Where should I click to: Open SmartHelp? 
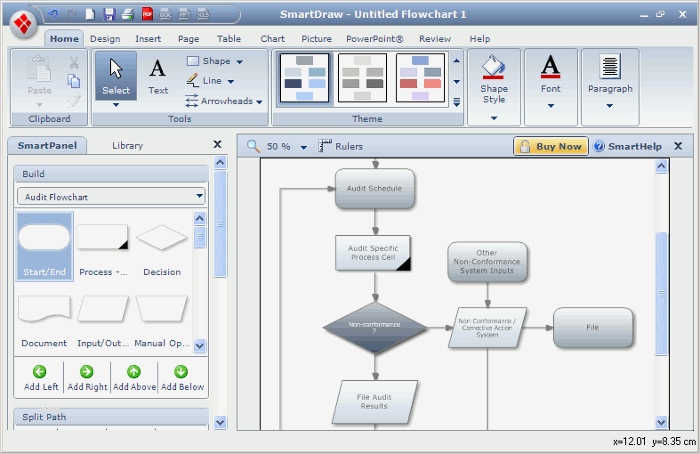click(627, 146)
